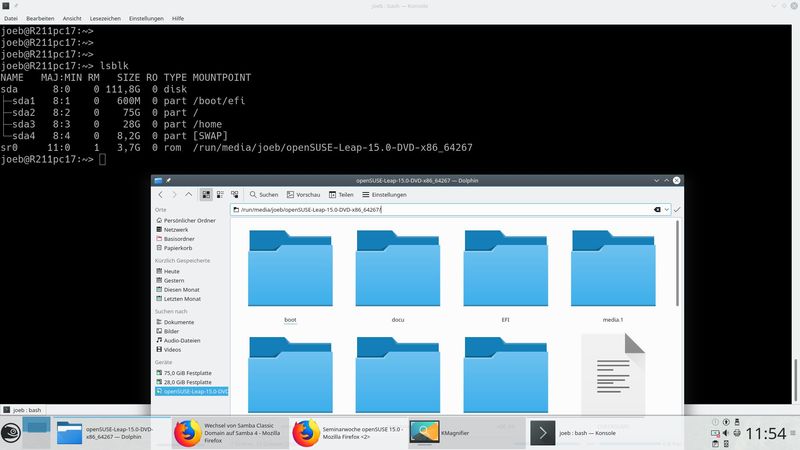Switch to Dolphin taskbar entry
This screenshot has height=450, width=800.
click(x=111, y=433)
